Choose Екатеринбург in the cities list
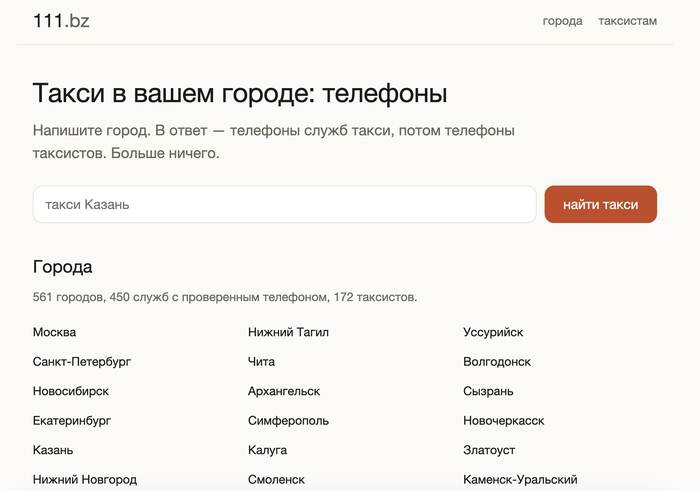 point(72,420)
